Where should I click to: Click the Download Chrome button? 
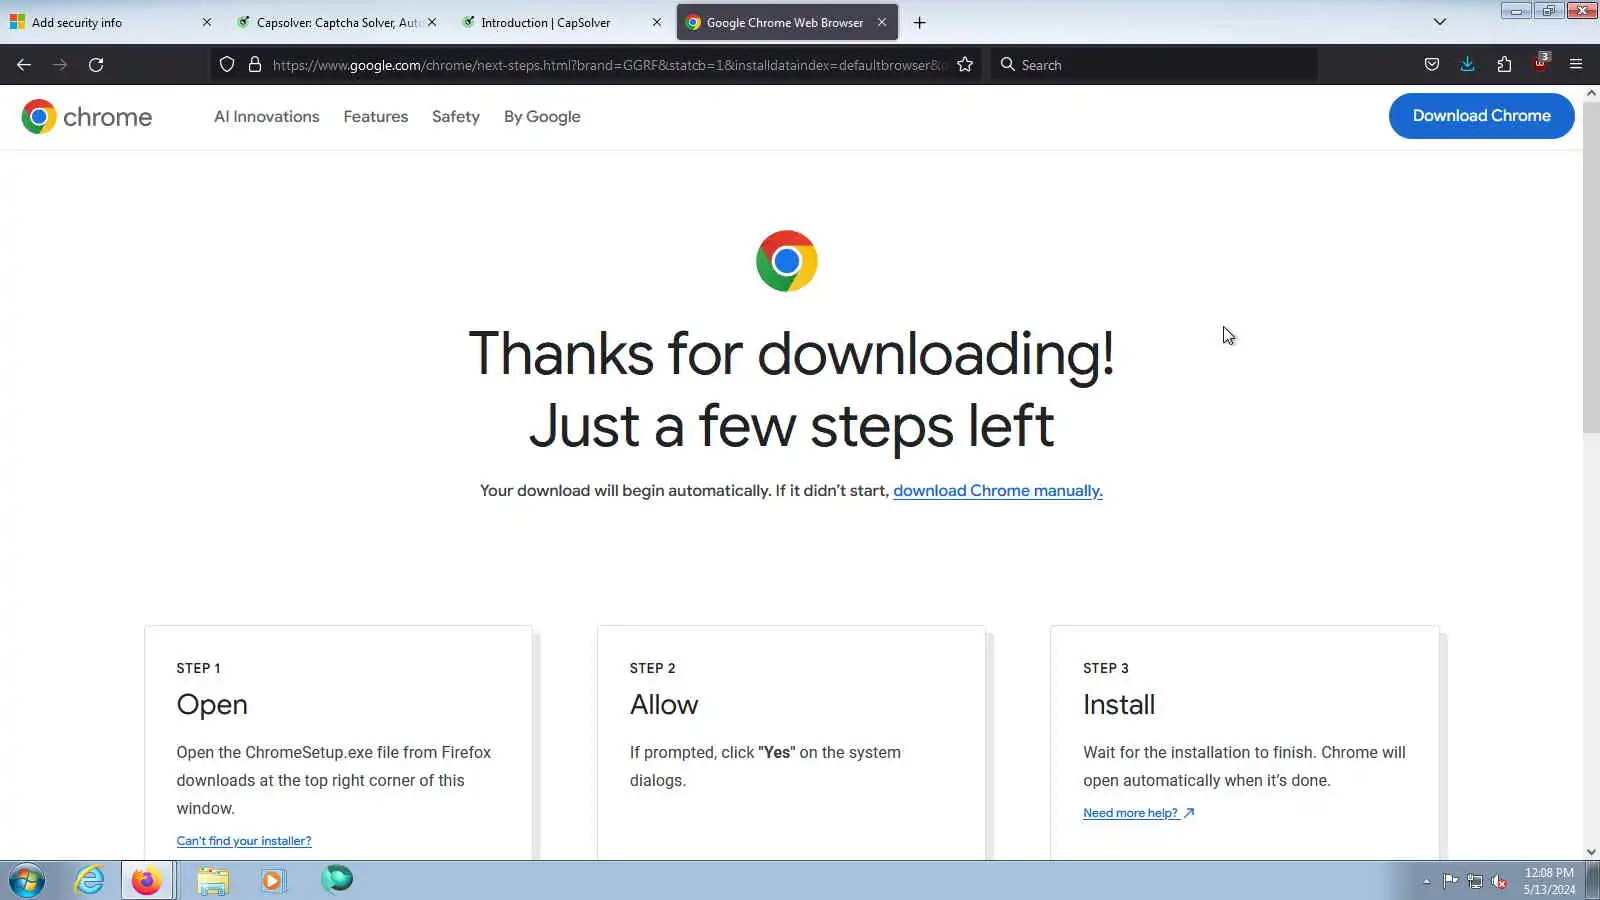pos(1482,116)
